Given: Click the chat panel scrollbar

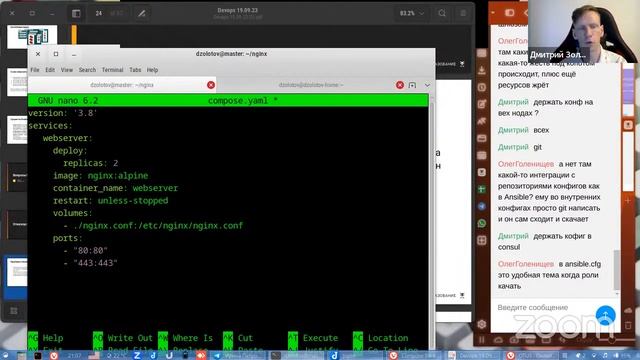Looking at the screenshot, I should 617,269.
